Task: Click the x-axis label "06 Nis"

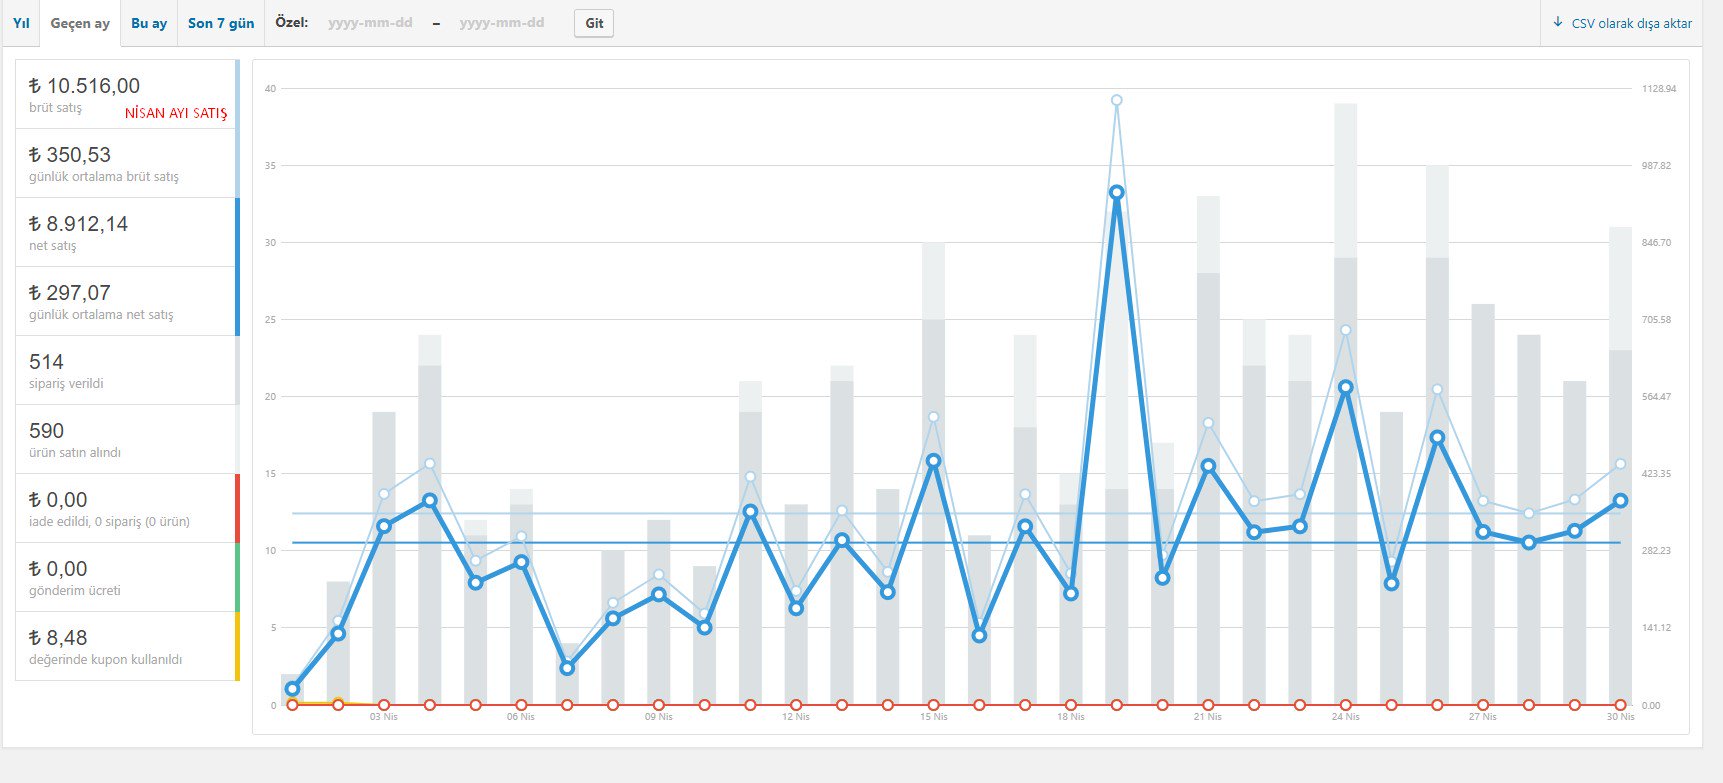Action: click(x=521, y=717)
